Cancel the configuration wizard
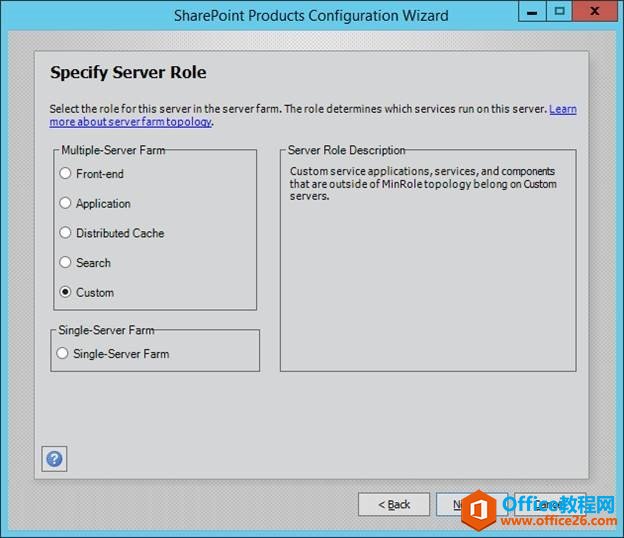Screen dimensions: 624x538 [x=549, y=504]
